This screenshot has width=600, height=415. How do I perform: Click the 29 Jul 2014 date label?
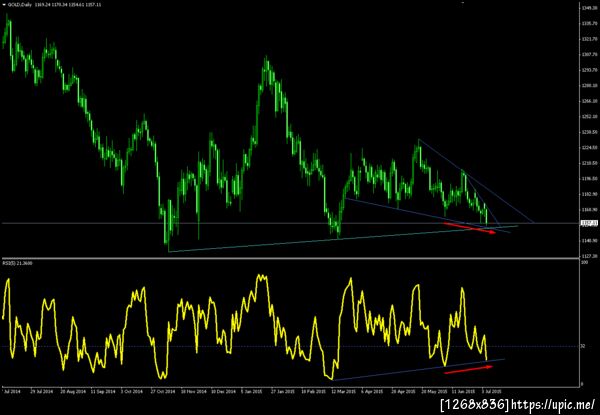pos(42,392)
